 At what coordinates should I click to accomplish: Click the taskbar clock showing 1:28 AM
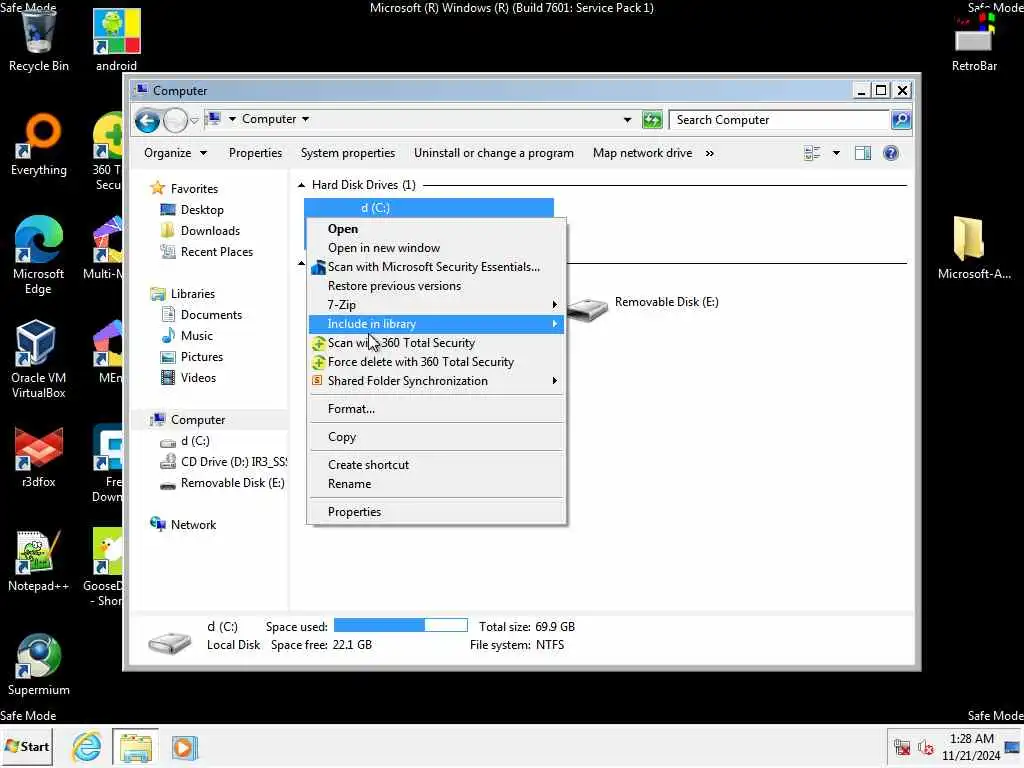coord(971,747)
